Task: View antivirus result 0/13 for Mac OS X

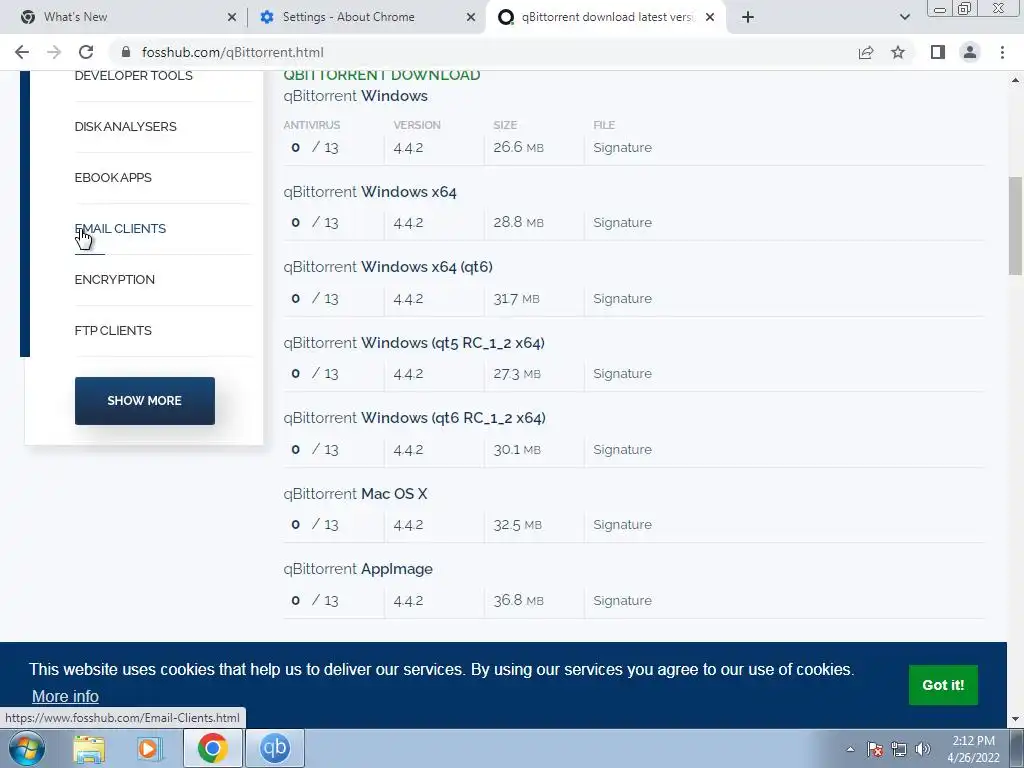Action: [x=315, y=524]
